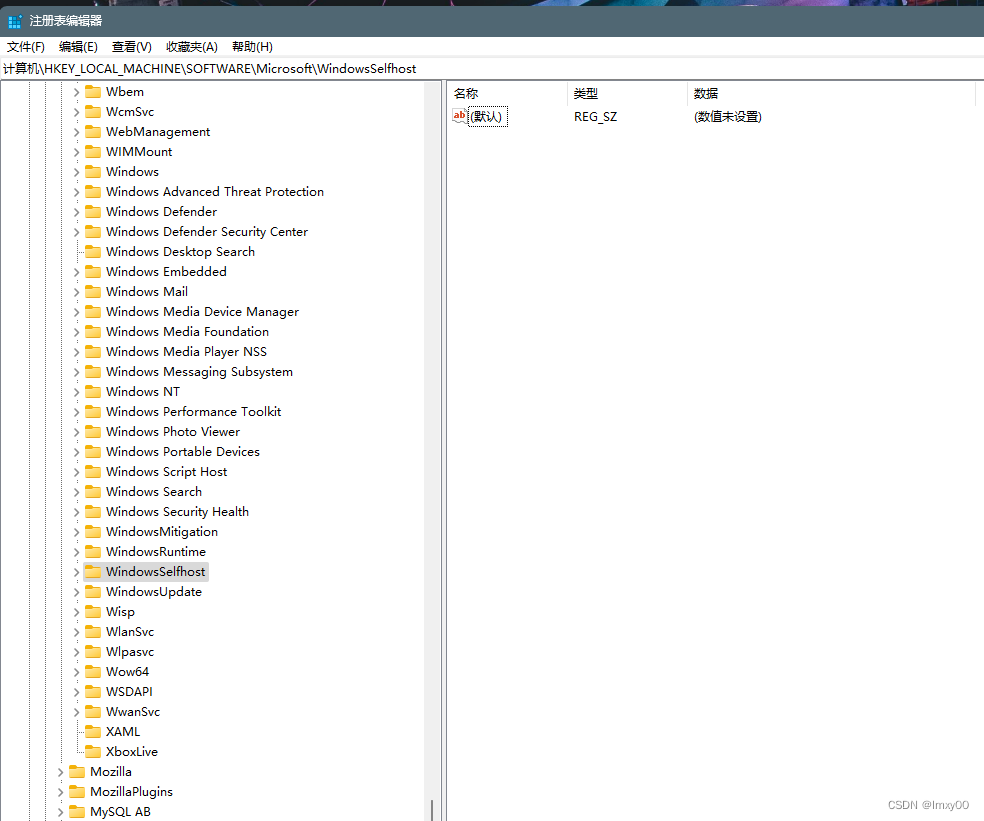Click the WIMMount folder icon
The height and width of the screenshot is (821, 984).
(93, 152)
